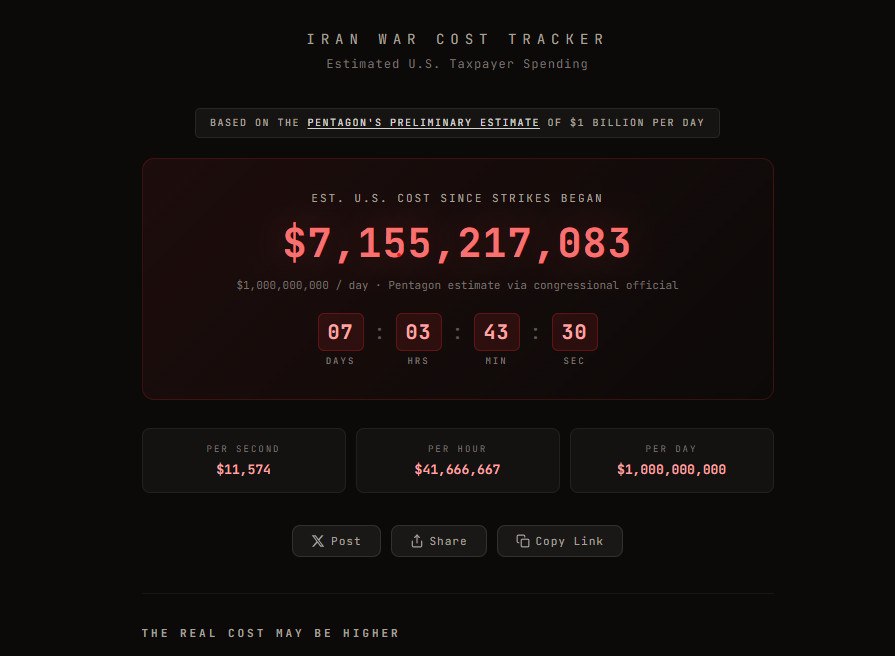Select the Per Day cost card
895x656 pixels.
click(x=671, y=460)
